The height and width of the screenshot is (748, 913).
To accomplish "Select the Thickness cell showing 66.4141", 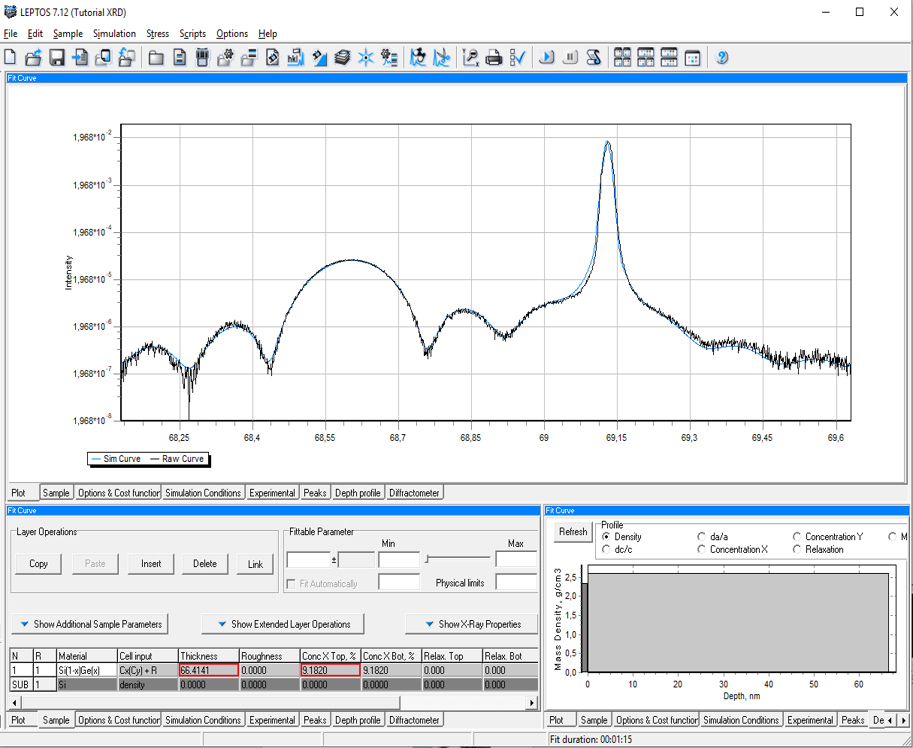I will point(208,670).
